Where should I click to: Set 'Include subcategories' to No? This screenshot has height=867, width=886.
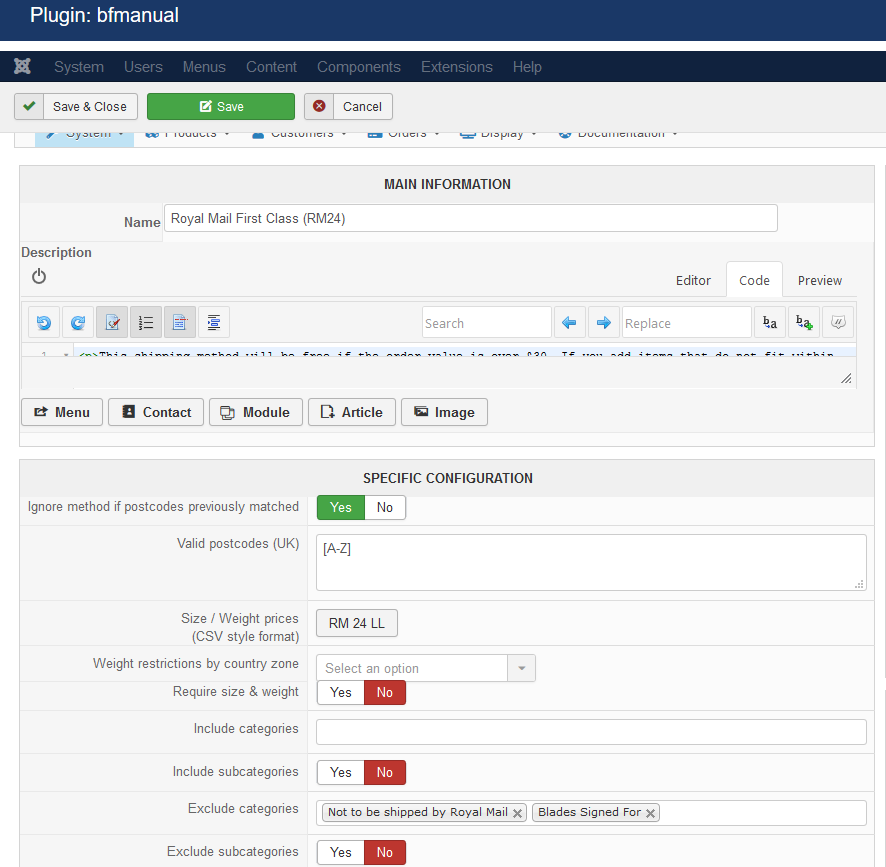coord(385,773)
